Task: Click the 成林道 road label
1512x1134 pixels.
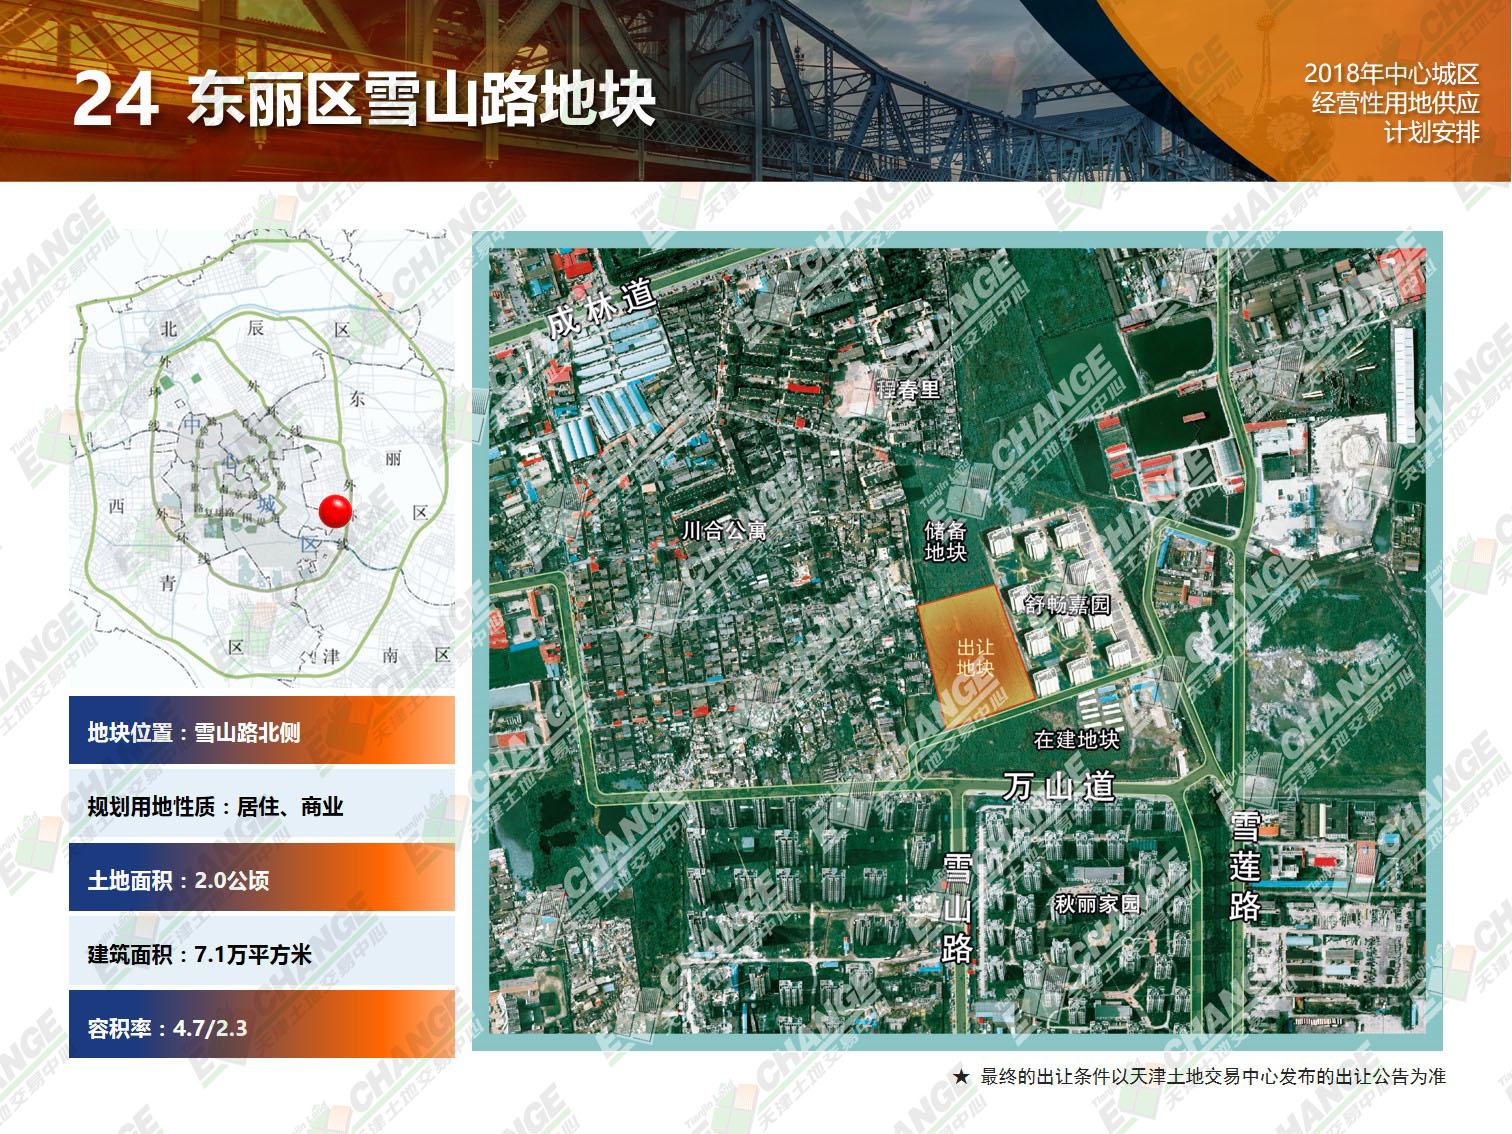Action: 600,310
